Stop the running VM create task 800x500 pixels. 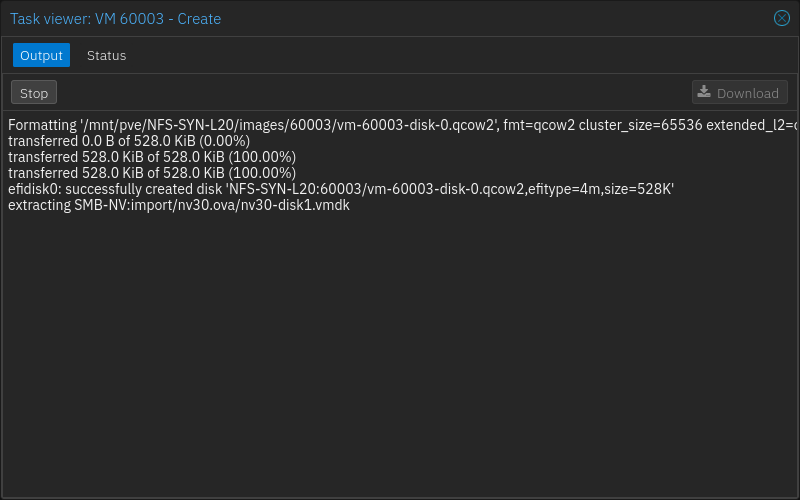(34, 93)
